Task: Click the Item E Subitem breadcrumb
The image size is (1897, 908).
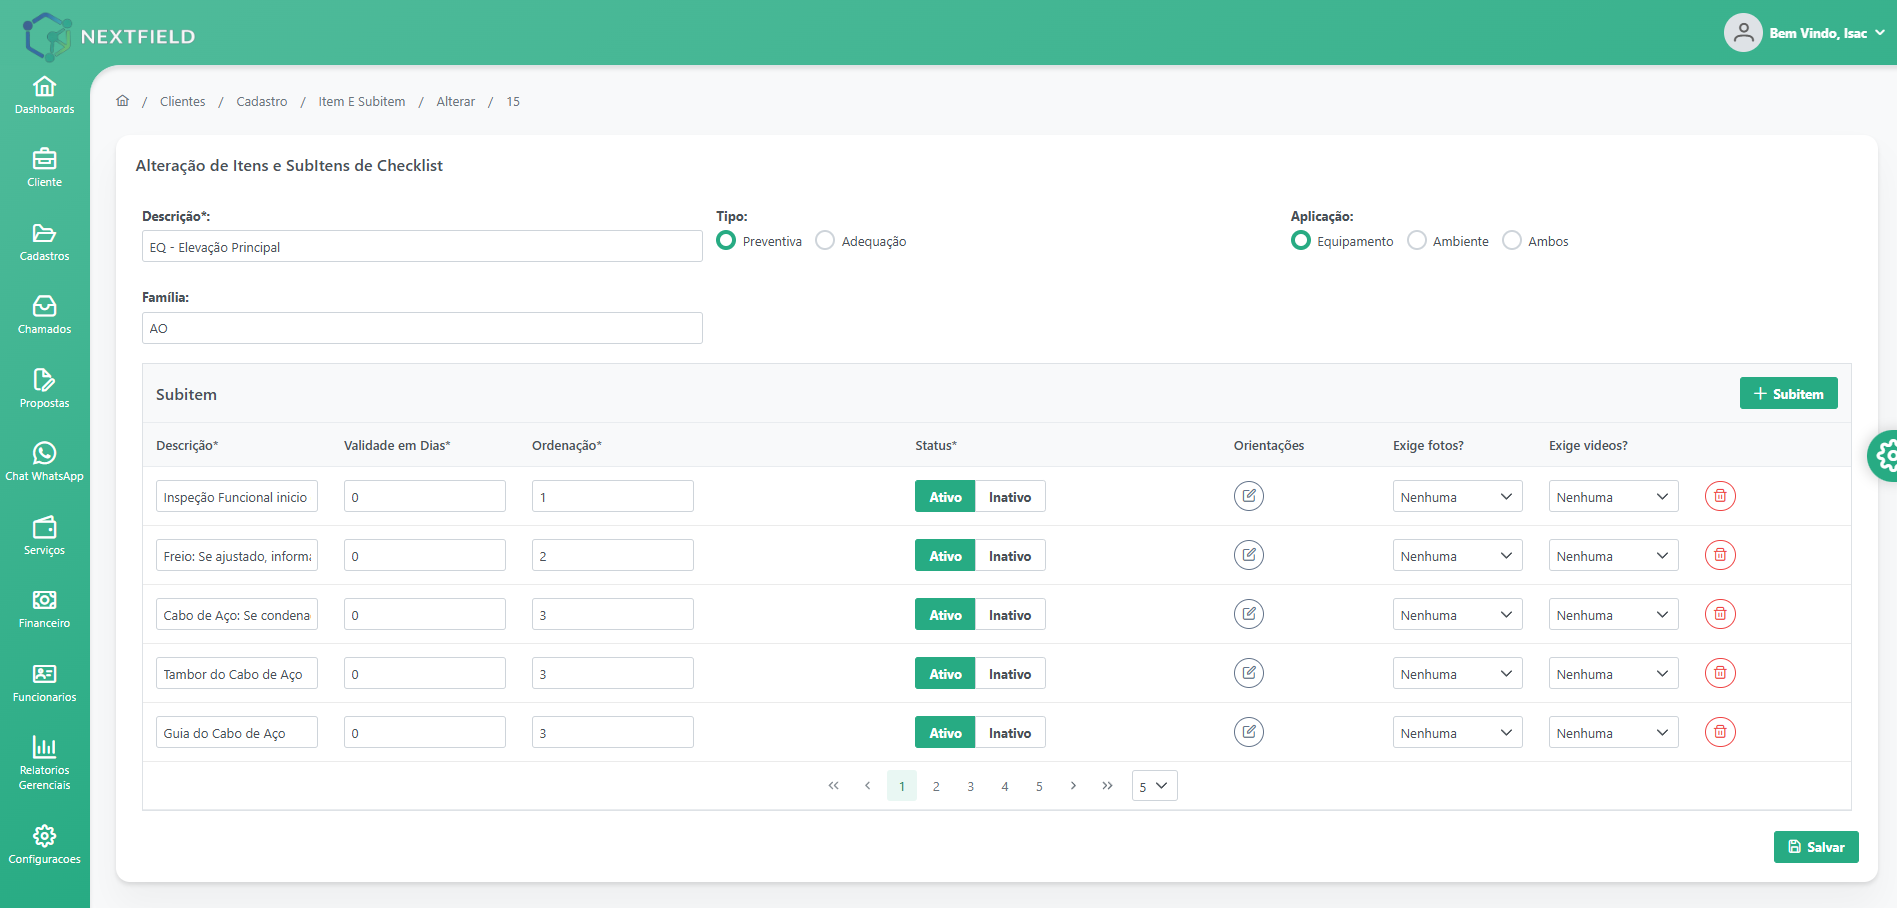Action: point(362,102)
